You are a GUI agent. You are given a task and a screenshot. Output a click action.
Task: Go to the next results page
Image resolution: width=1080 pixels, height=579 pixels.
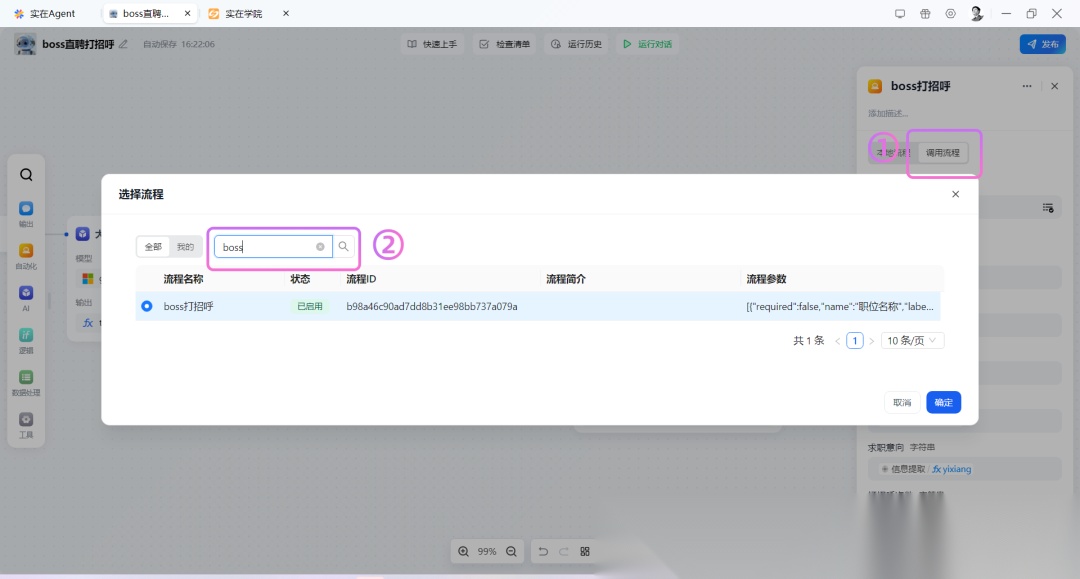871,341
